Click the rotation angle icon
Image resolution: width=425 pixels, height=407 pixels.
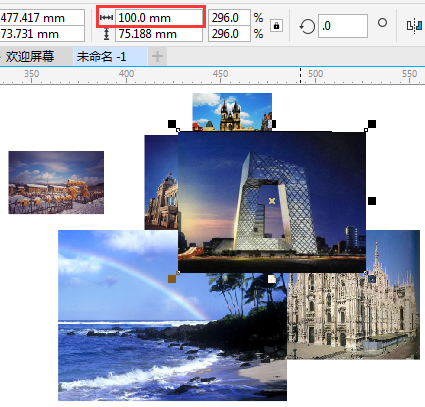tap(307, 26)
